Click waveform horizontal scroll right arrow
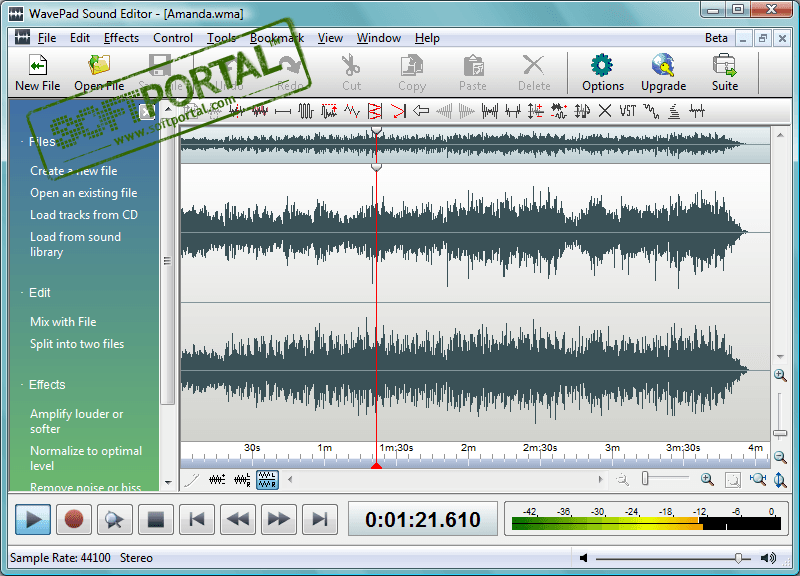The height and width of the screenshot is (576, 800). pos(601,479)
